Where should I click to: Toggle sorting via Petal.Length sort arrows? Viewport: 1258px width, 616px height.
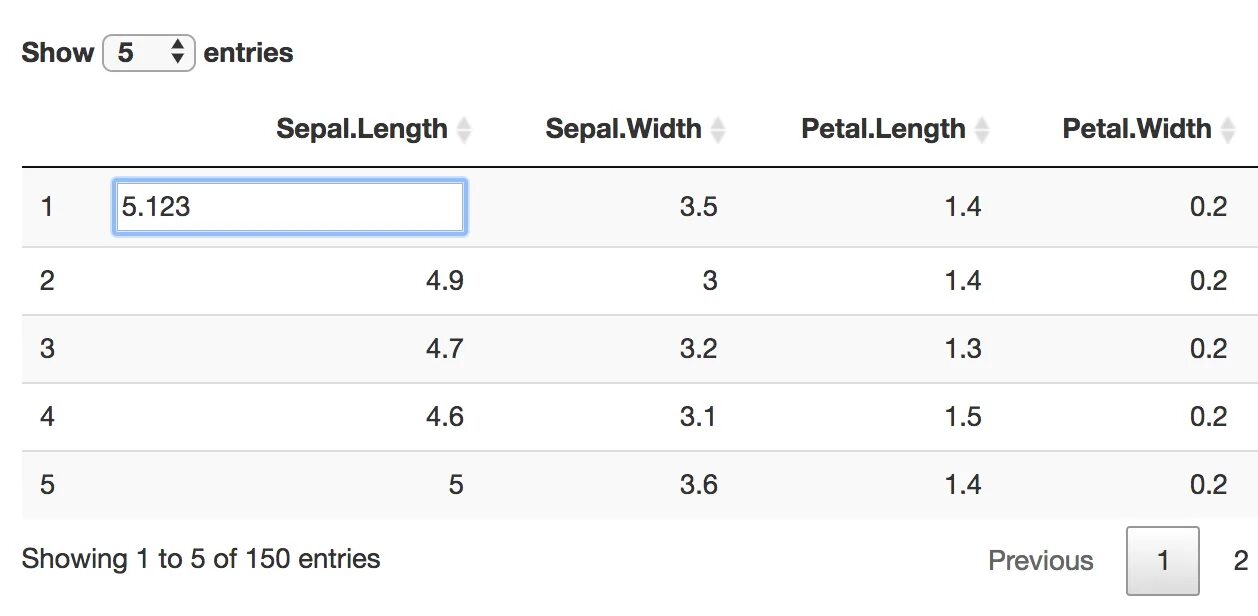pyautogui.click(x=982, y=130)
